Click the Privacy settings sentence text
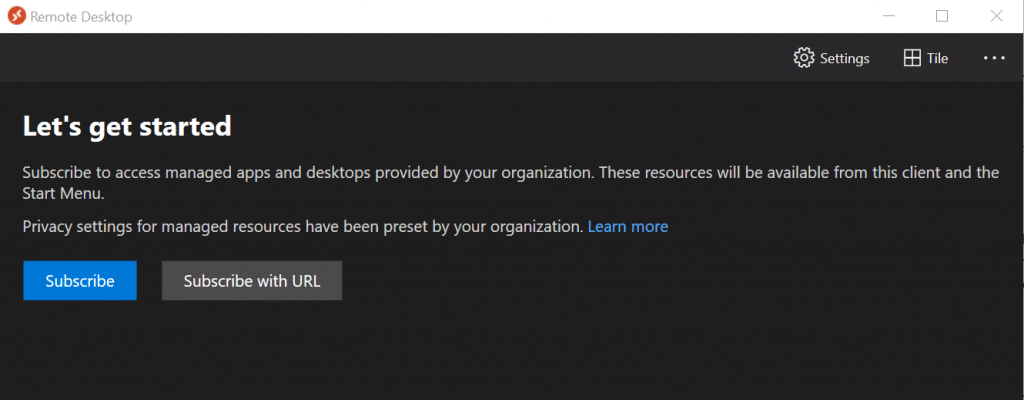1024x400 pixels. coord(302,227)
